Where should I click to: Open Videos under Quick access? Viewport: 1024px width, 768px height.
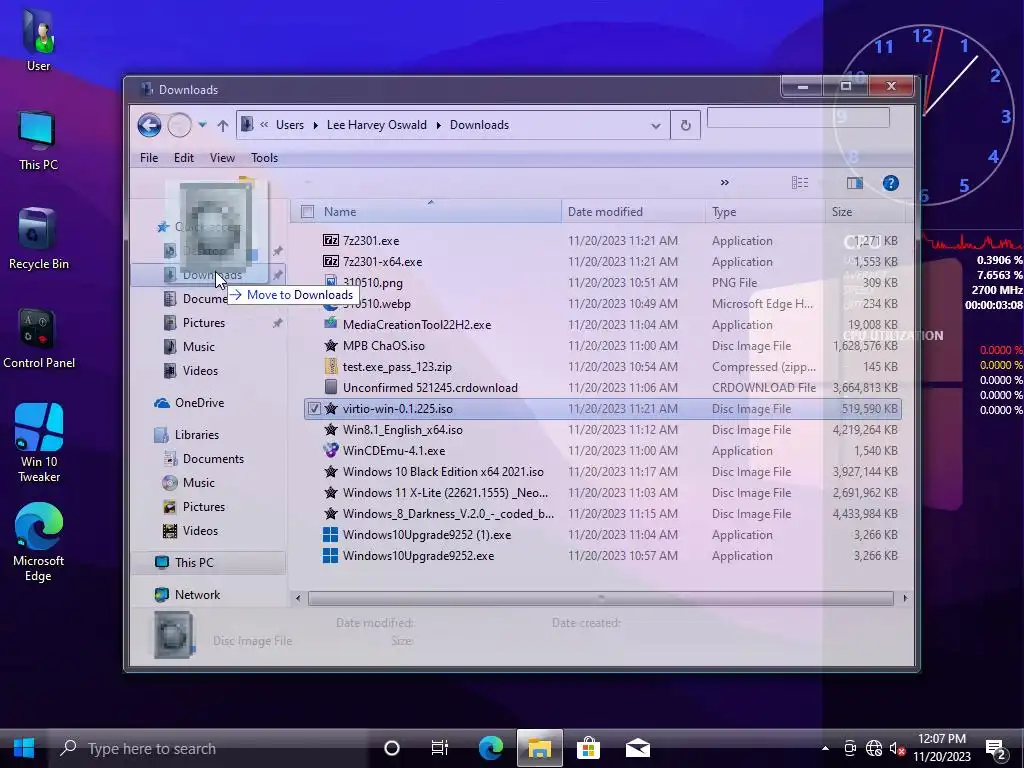click(200, 371)
